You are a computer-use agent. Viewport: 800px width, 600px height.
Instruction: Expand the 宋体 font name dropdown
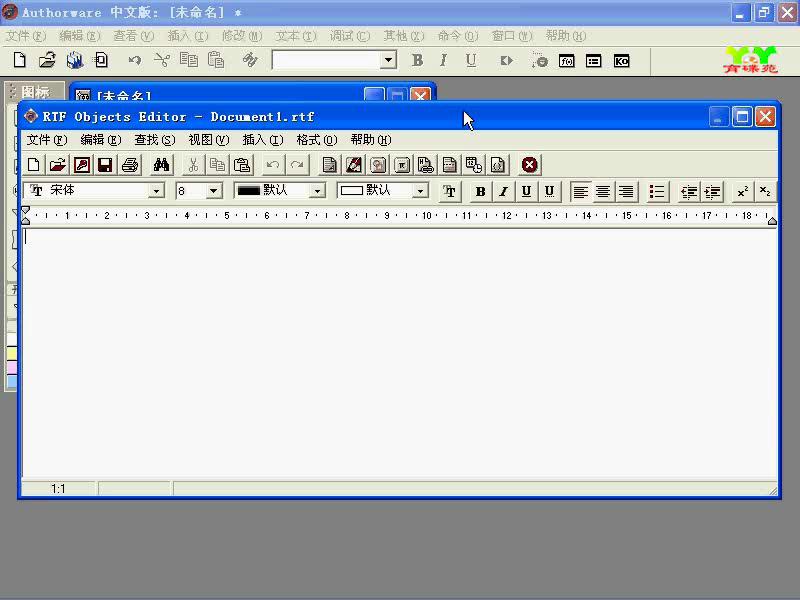click(x=157, y=191)
